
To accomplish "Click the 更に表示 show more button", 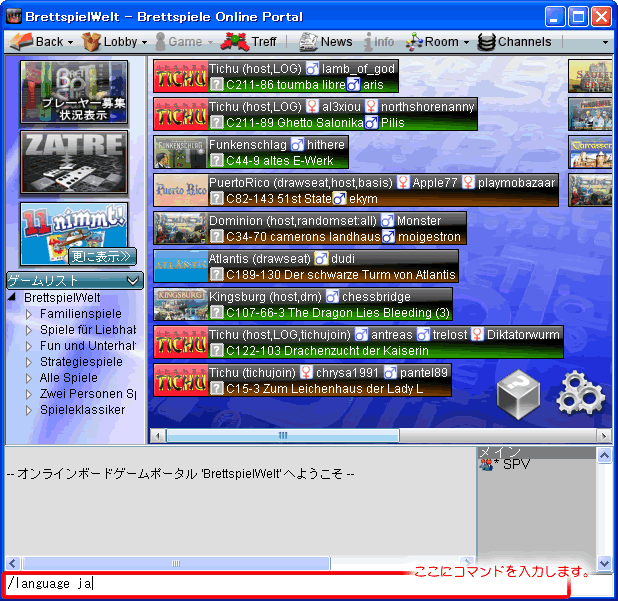I will [102, 257].
